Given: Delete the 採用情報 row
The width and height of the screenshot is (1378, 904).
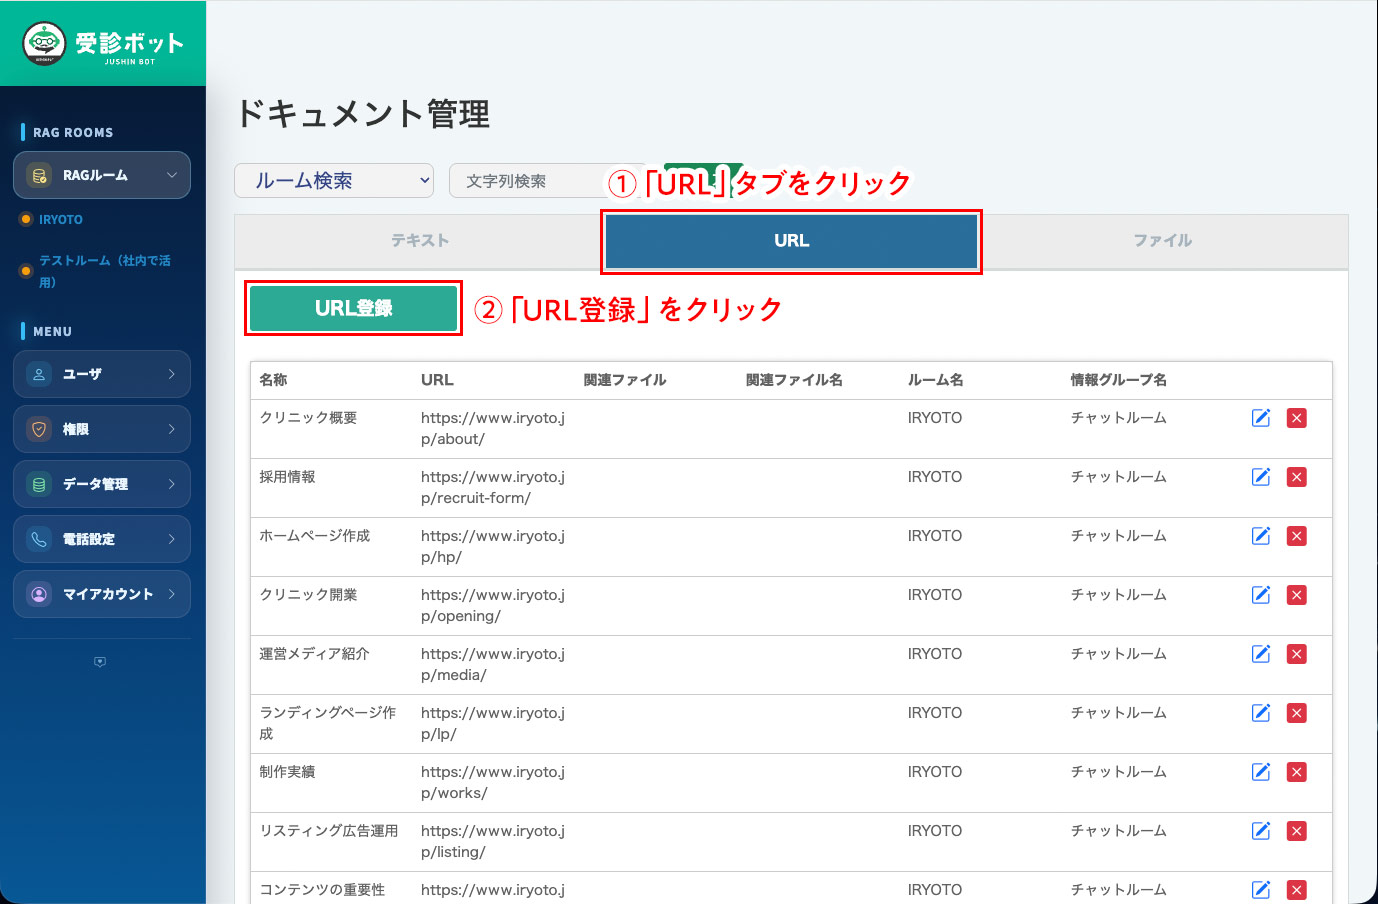Looking at the screenshot, I should pos(1297,477).
